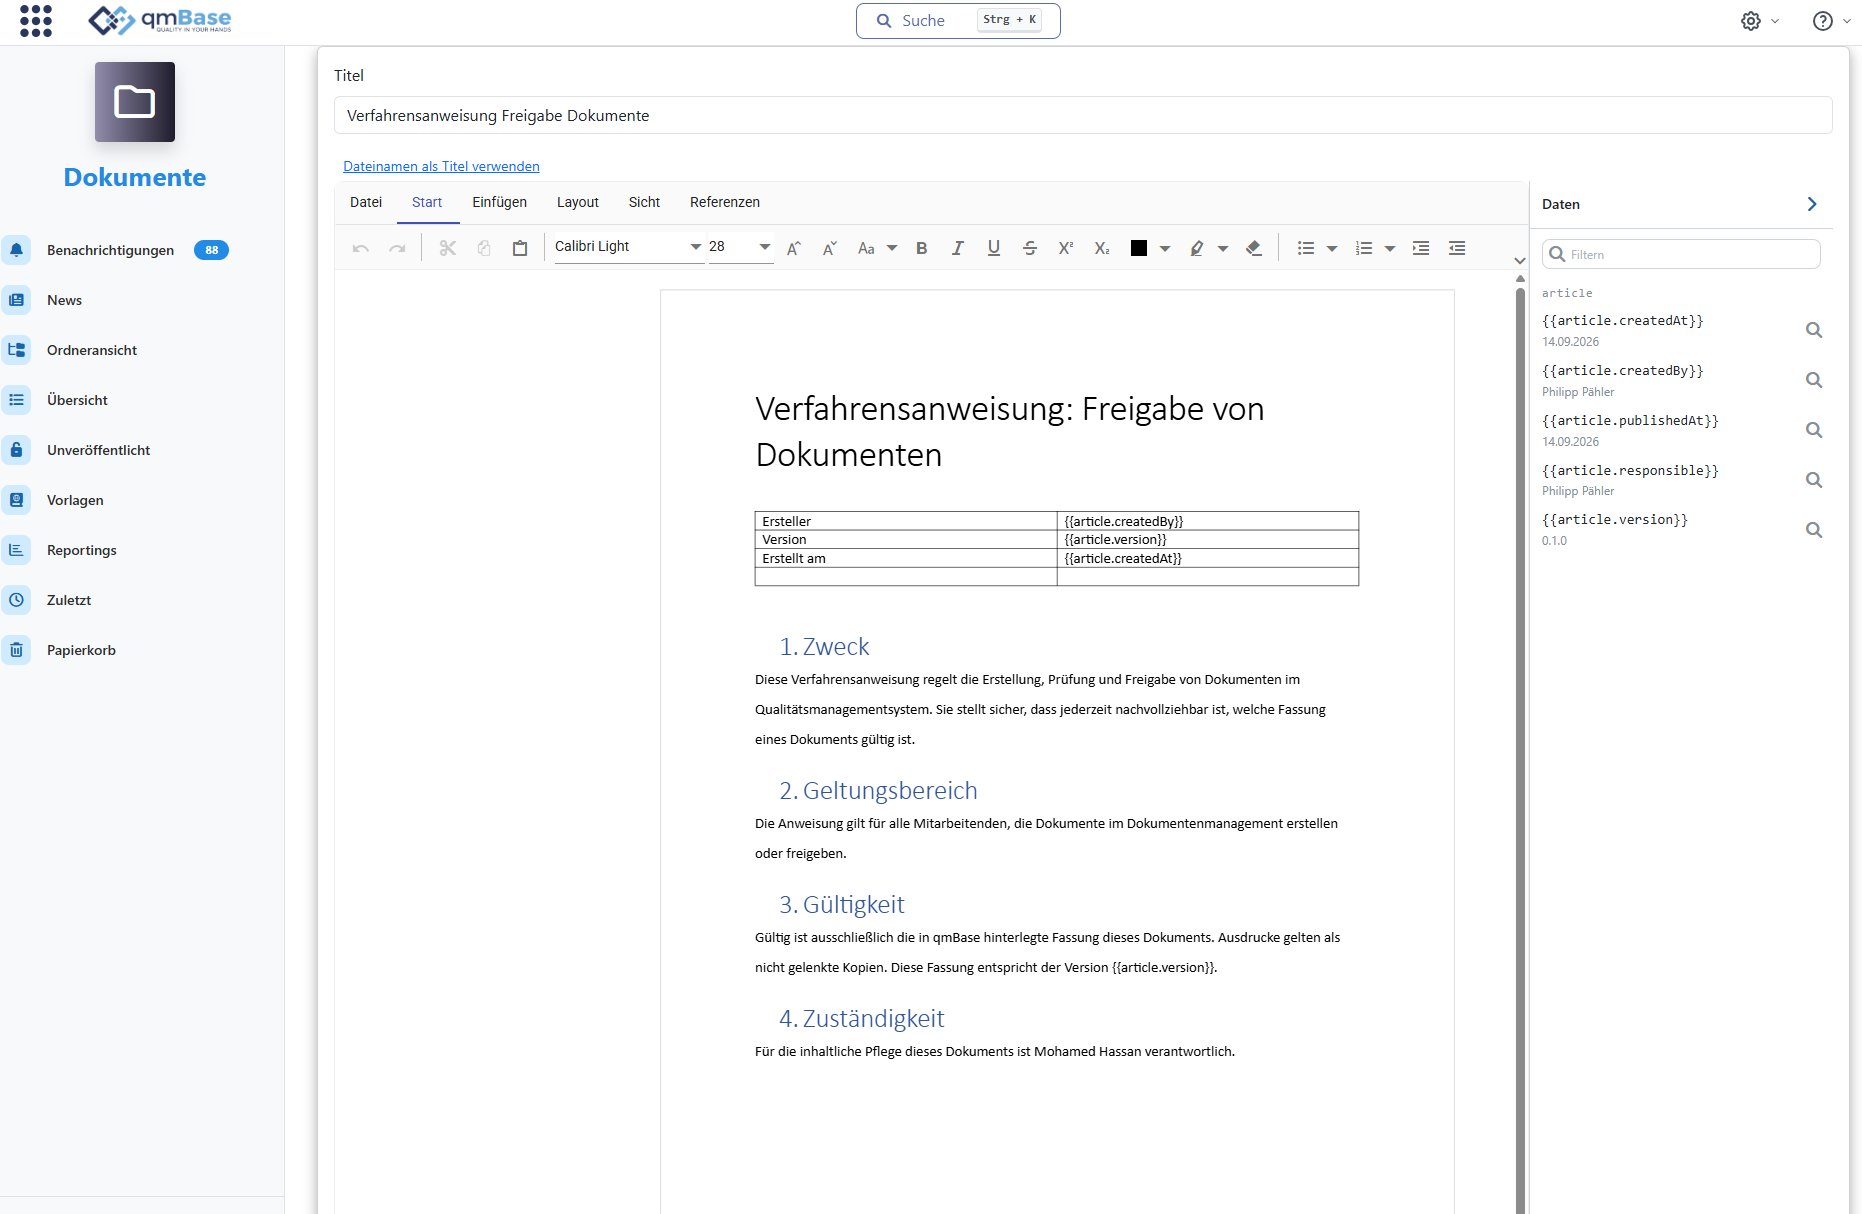The image size is (1862, 1214).
Task: Open the font color dropdown arrow
Action: [x=1165, y=249]
